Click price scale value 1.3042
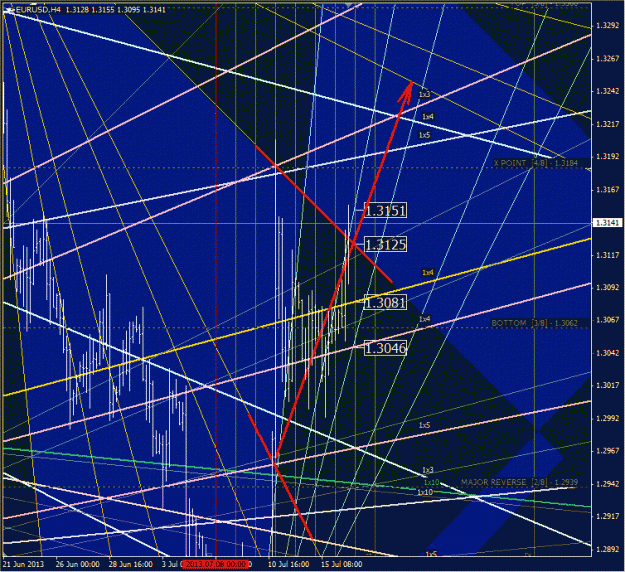 (x=607, y=353)
